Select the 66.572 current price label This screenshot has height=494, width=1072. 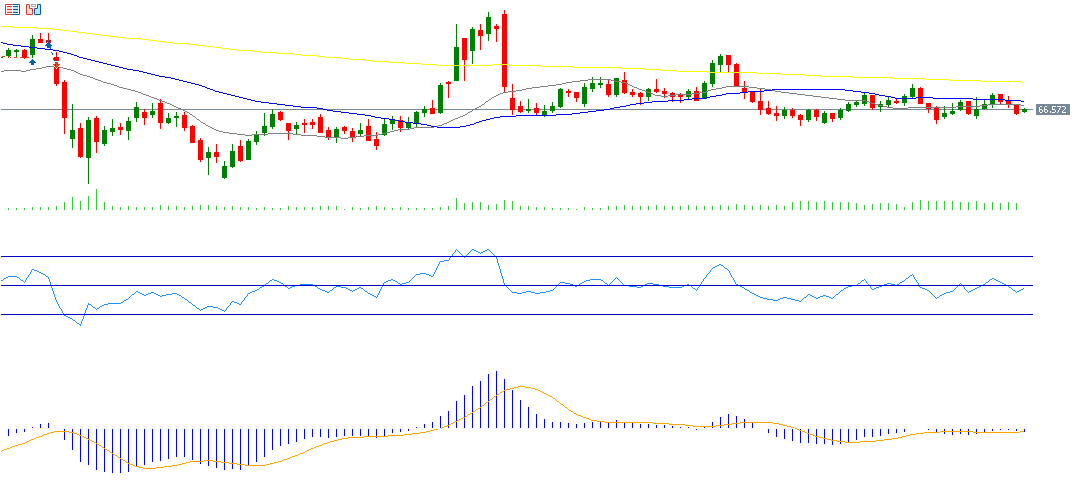[1051, 109]
